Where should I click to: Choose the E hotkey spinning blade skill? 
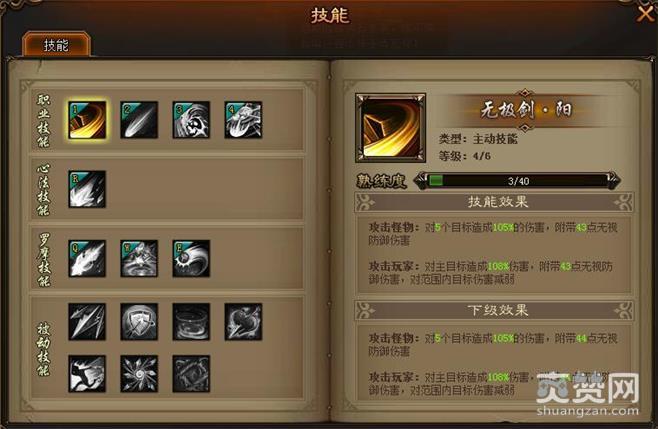click(x=191, y=259)
